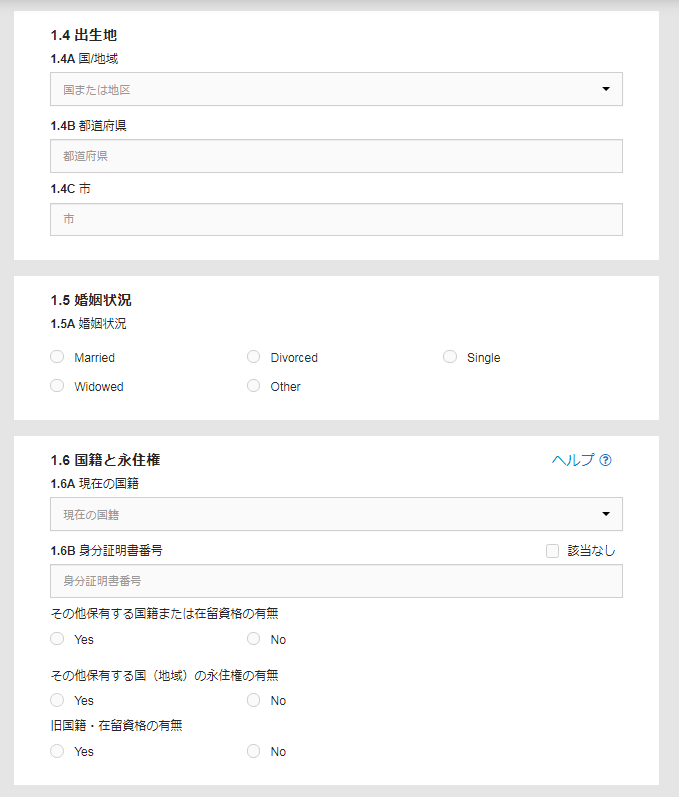Viewport: 679px width, 797px height.
Task: Check the 該当なし checkbox
Action: [x=553, y=550]
